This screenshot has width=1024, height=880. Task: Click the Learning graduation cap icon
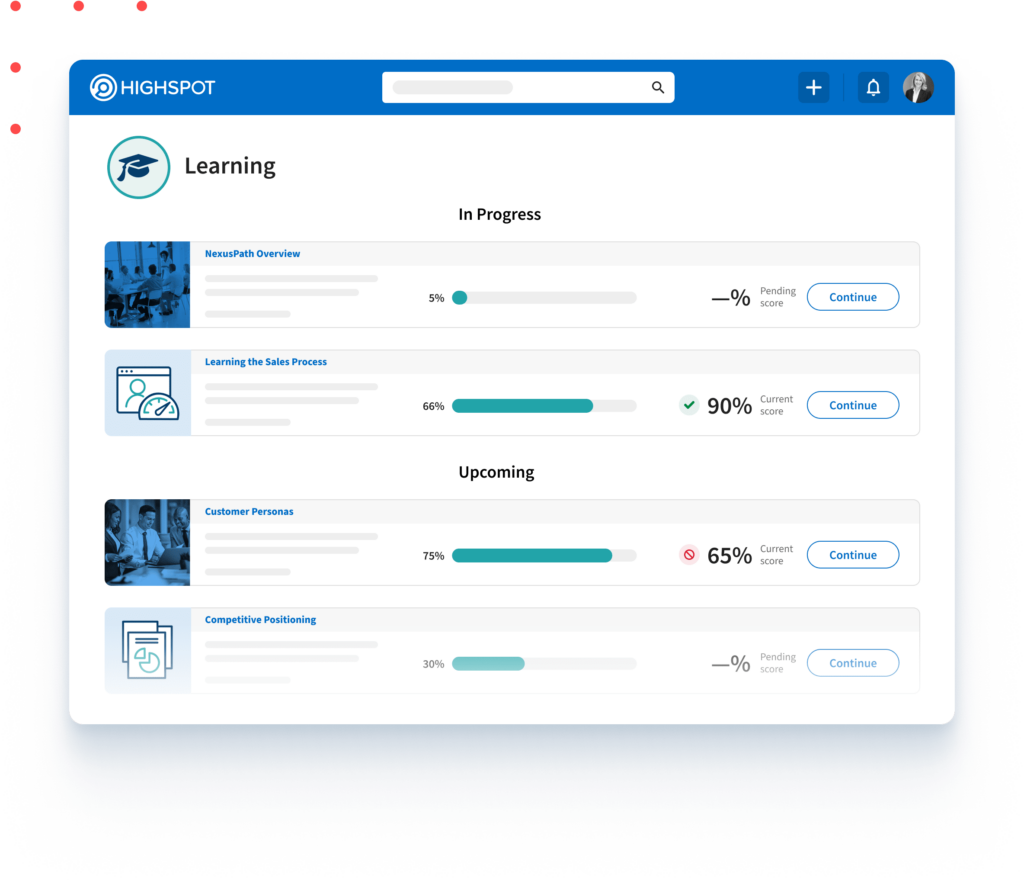tap(138, 167)
